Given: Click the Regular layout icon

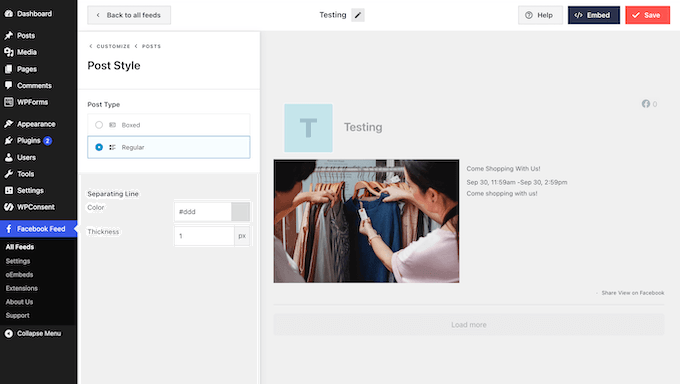Looking at the screenshot, I should point(112,148).
